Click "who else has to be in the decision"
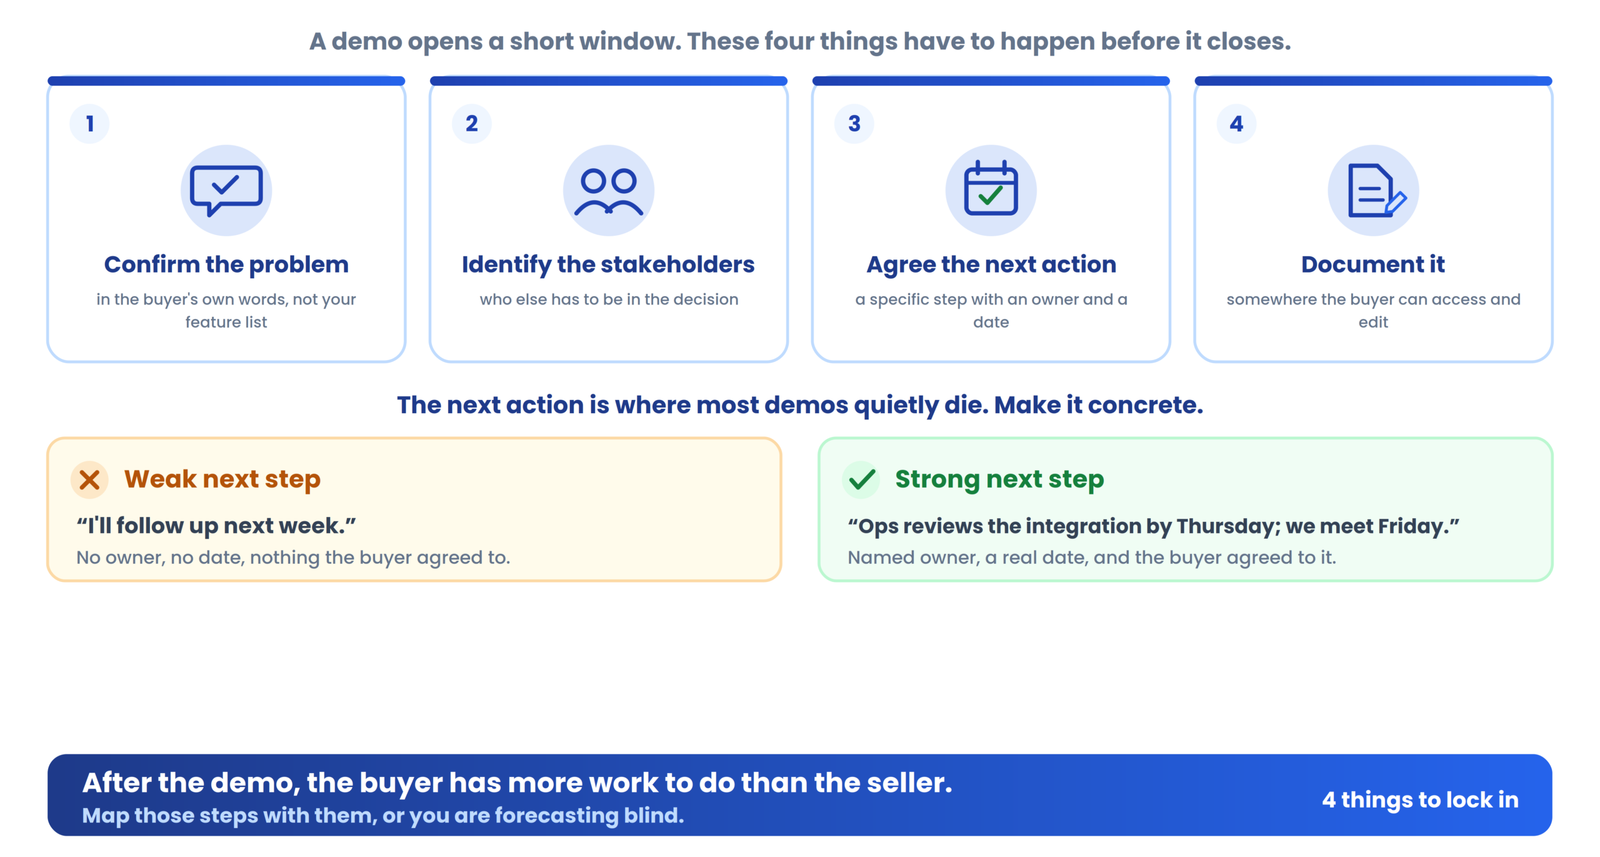The width and height of the screenshot is (1600, 857). [x=609, y=299]
